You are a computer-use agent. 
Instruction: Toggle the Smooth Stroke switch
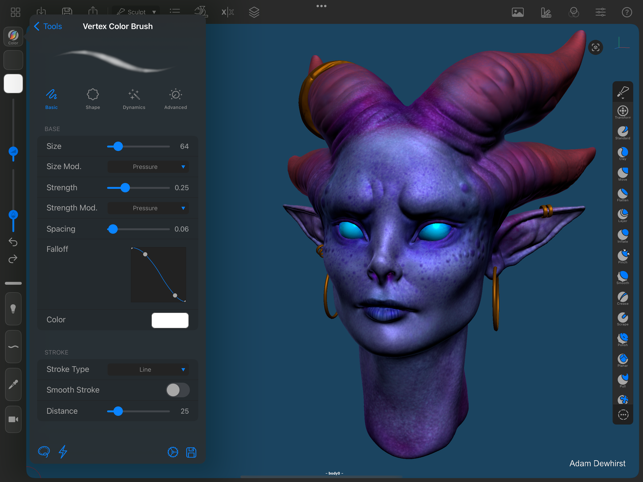coord(178,390)
